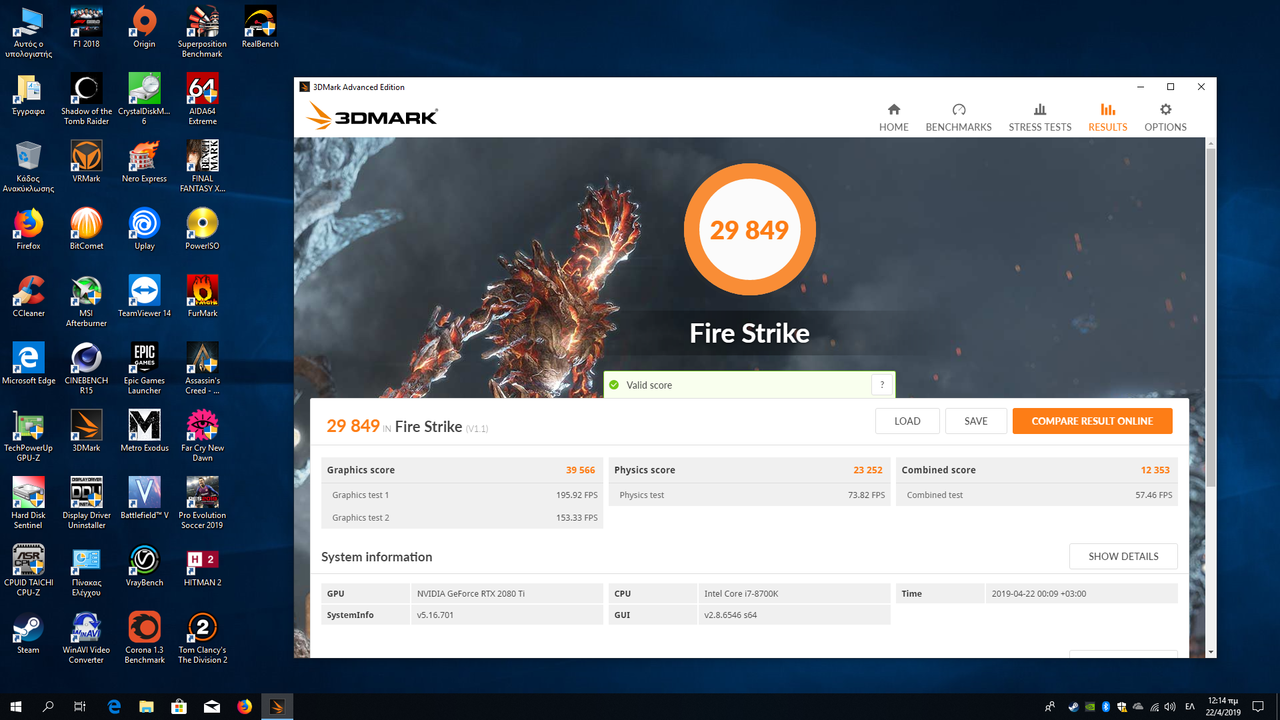Screen dimensions: 1280x720
Task: Click the CrystalDiskMark 6 icon
Action: (144, 99)
